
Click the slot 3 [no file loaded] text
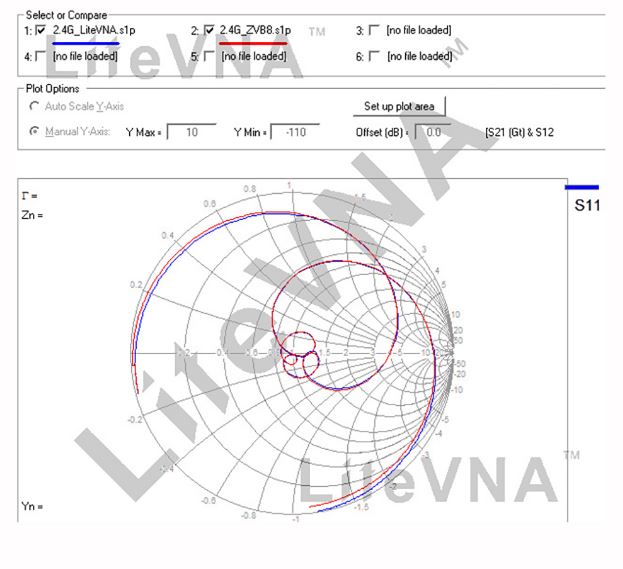point(419,30)
